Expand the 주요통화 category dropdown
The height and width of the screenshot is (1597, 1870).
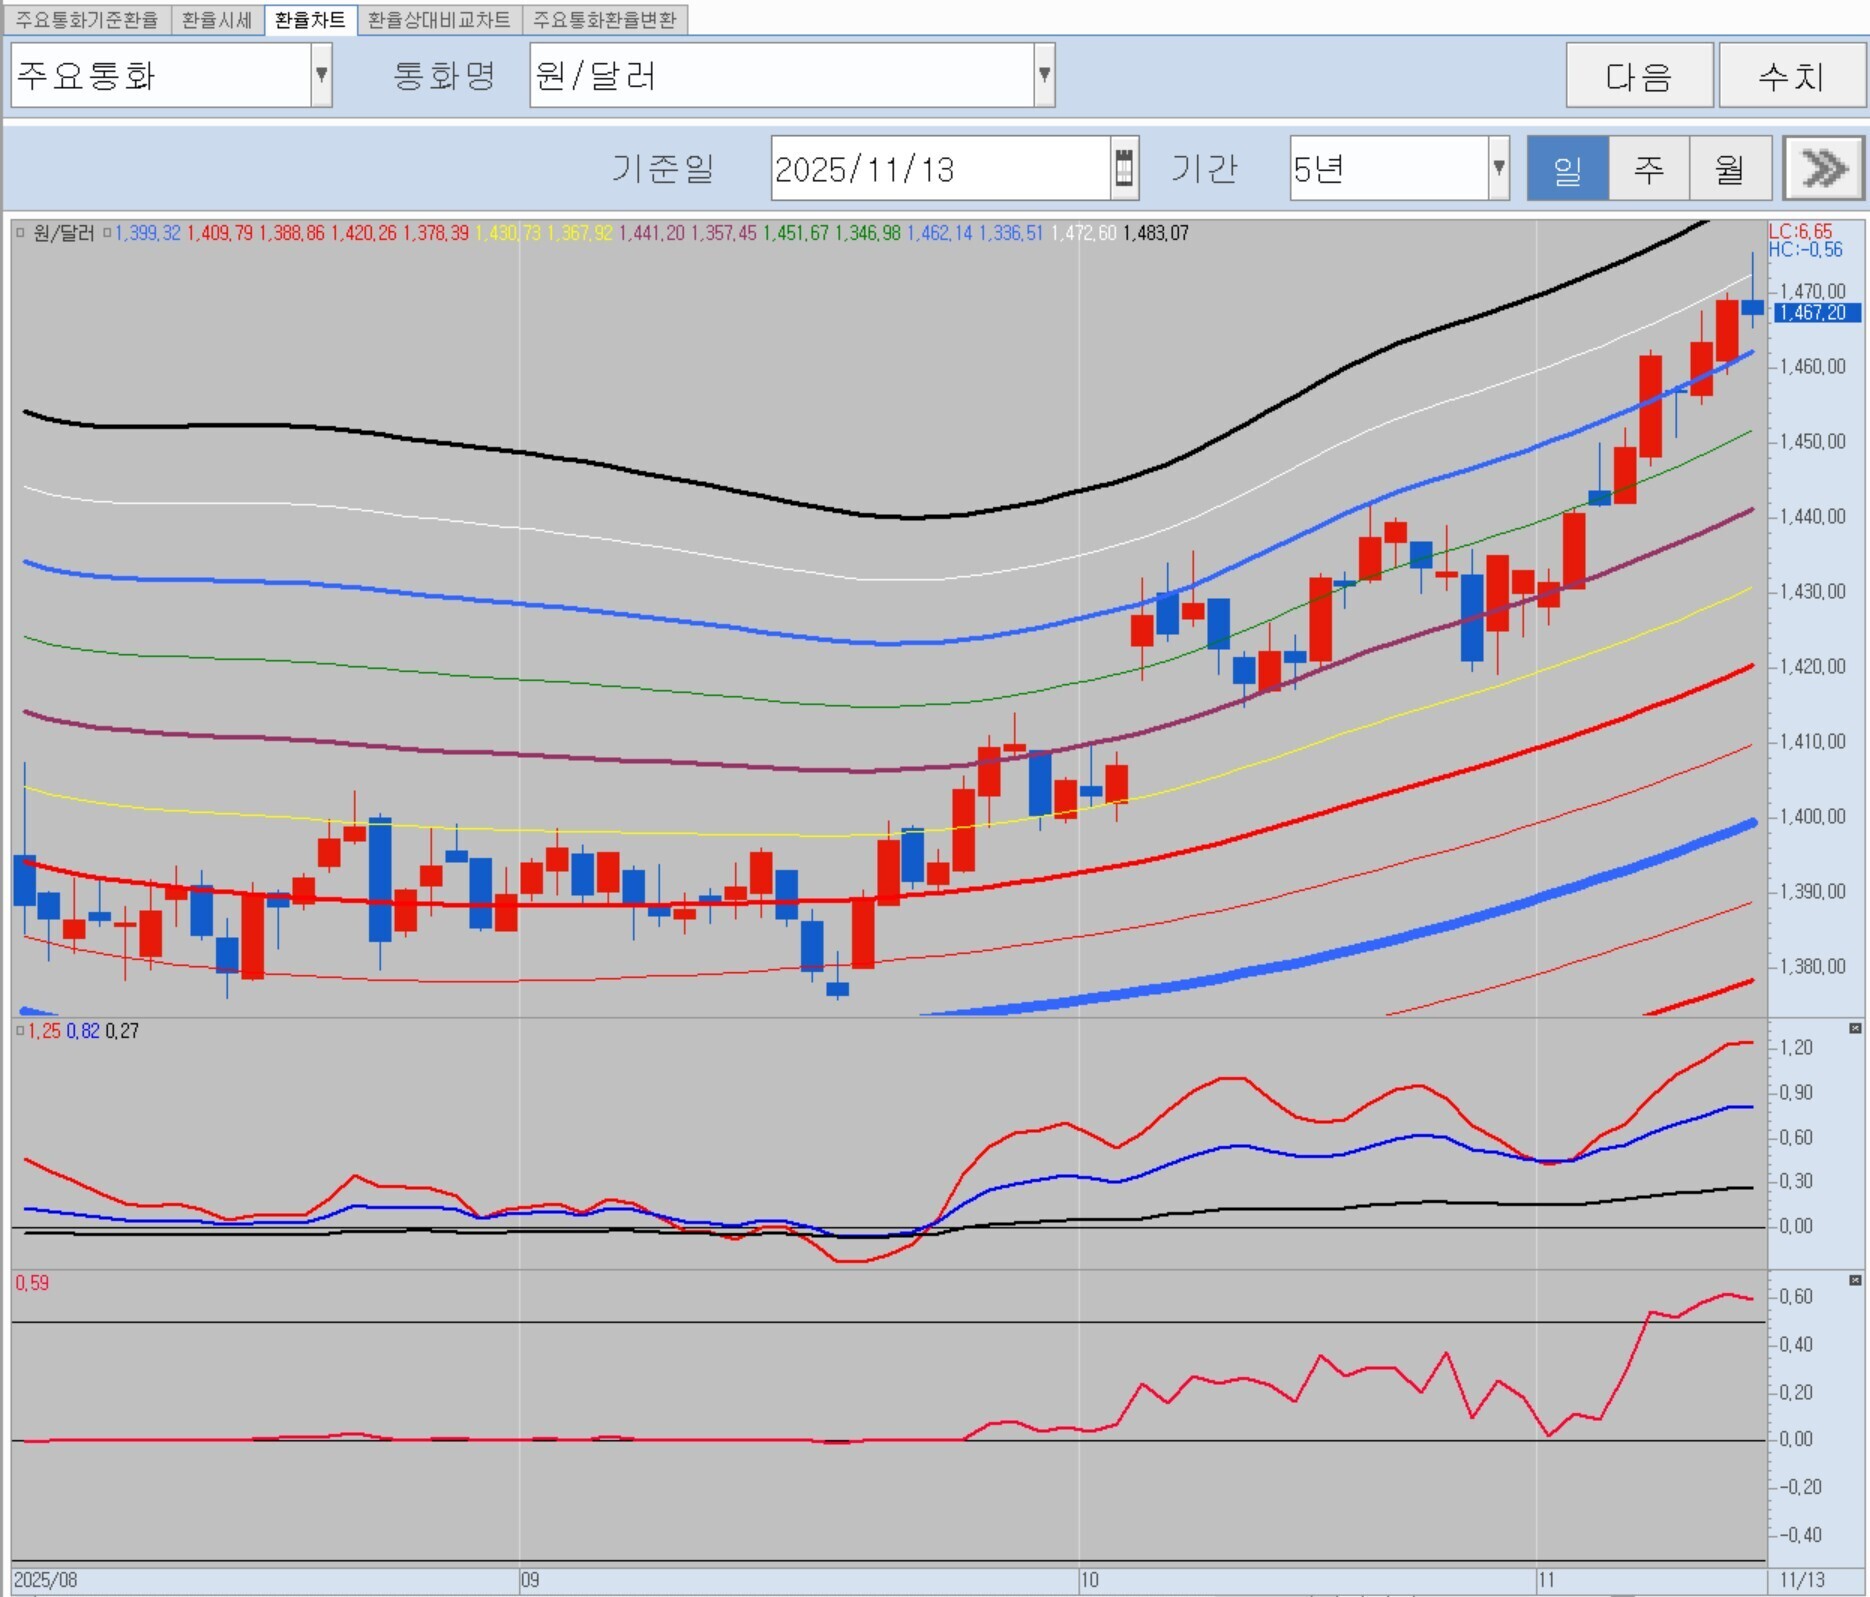coord(321,75)
